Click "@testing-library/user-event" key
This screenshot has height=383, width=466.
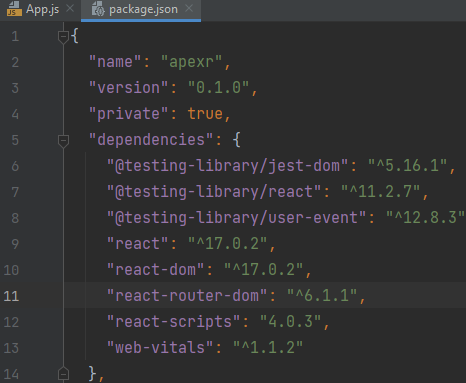[x=236, y=218]
